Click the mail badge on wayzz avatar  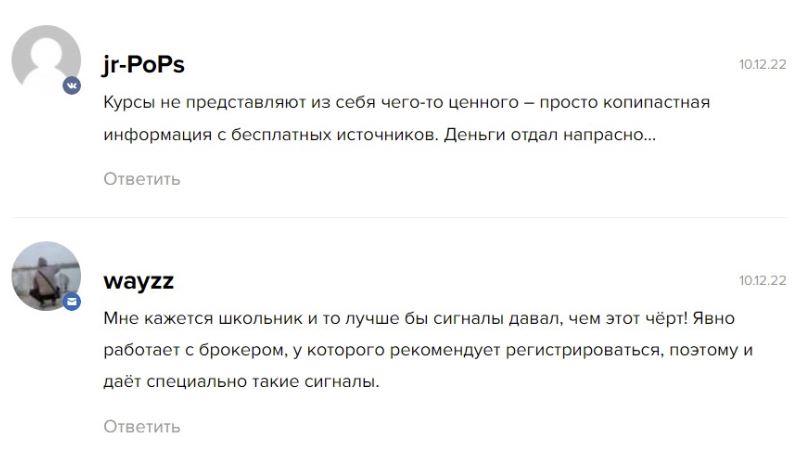coord(72,301)
